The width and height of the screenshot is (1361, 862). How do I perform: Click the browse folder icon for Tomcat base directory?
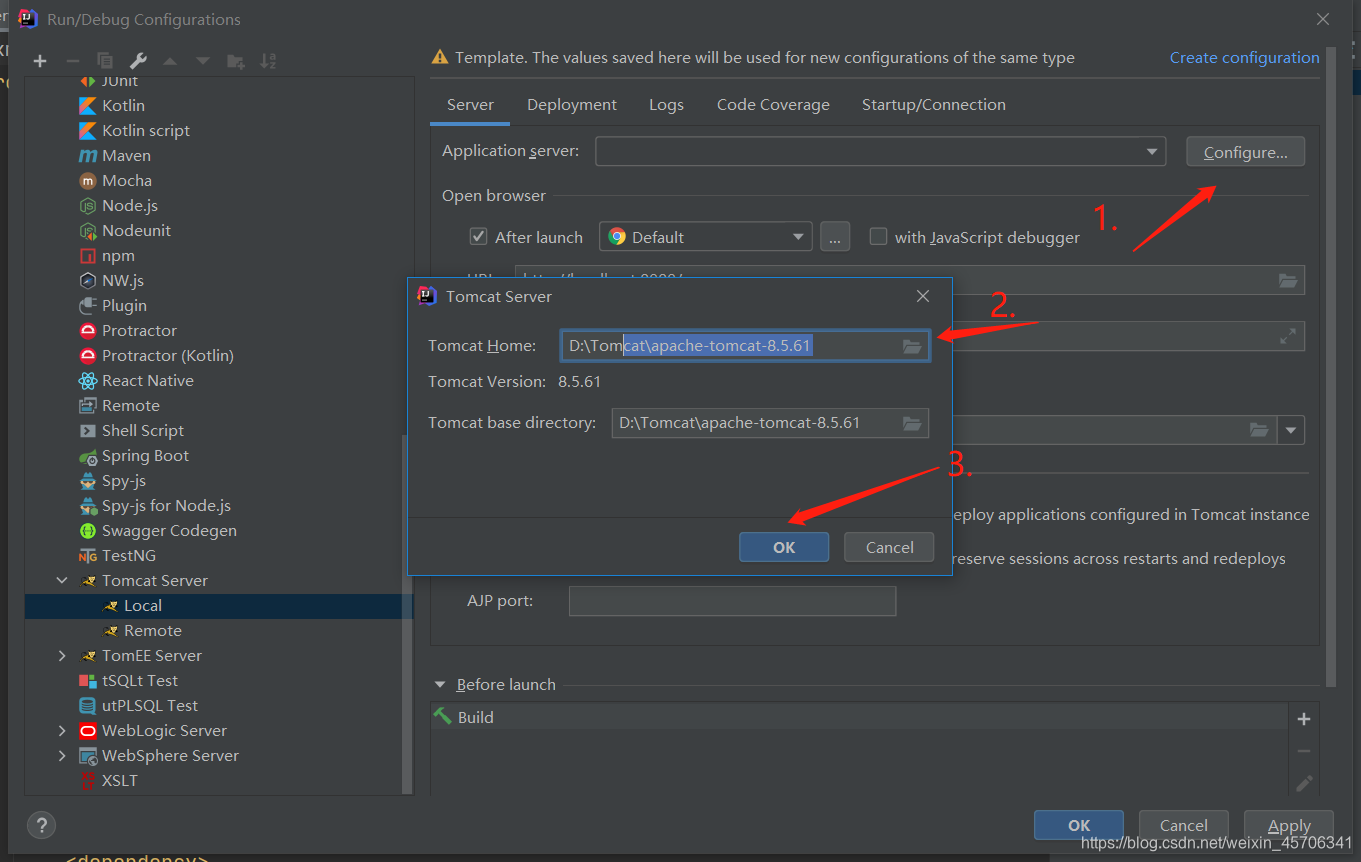pyautogui.click(x=911, y=423)
